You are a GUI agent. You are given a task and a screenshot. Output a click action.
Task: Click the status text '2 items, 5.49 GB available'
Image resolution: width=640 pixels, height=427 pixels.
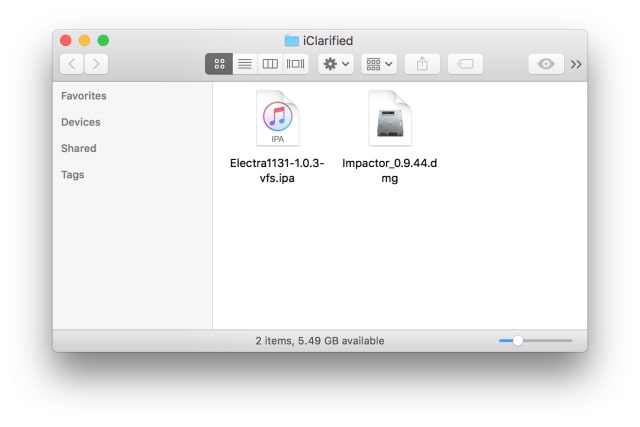(x=320, y=341)
